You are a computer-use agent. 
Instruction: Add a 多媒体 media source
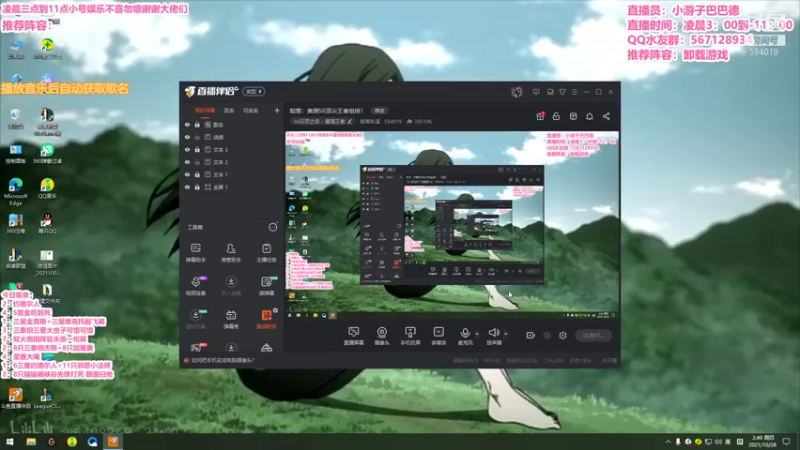click(438, 336)
